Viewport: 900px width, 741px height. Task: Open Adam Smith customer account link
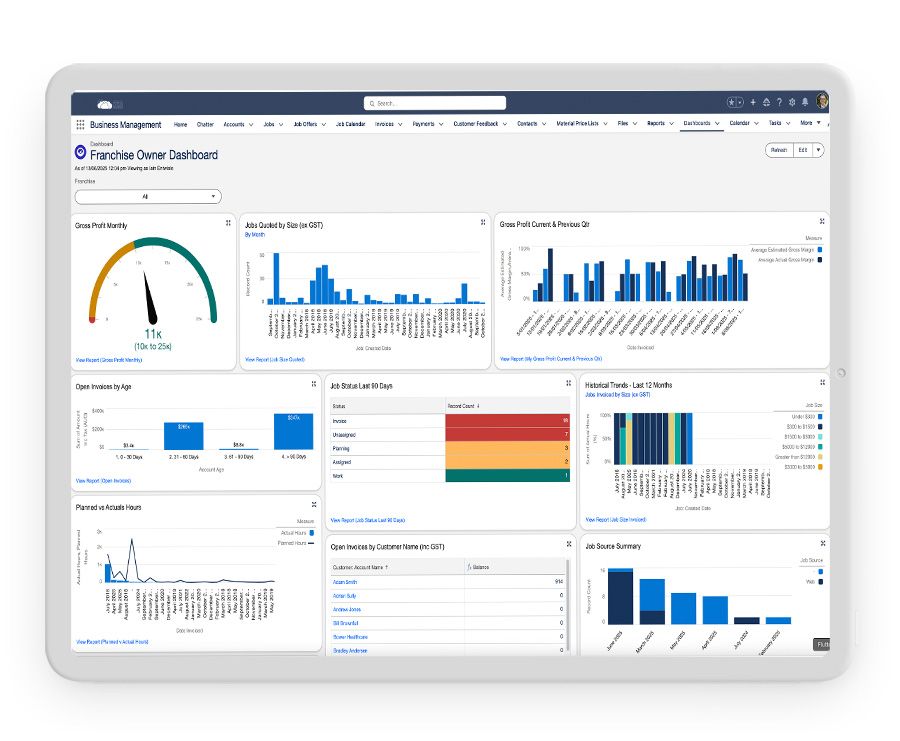click(346, 581)
